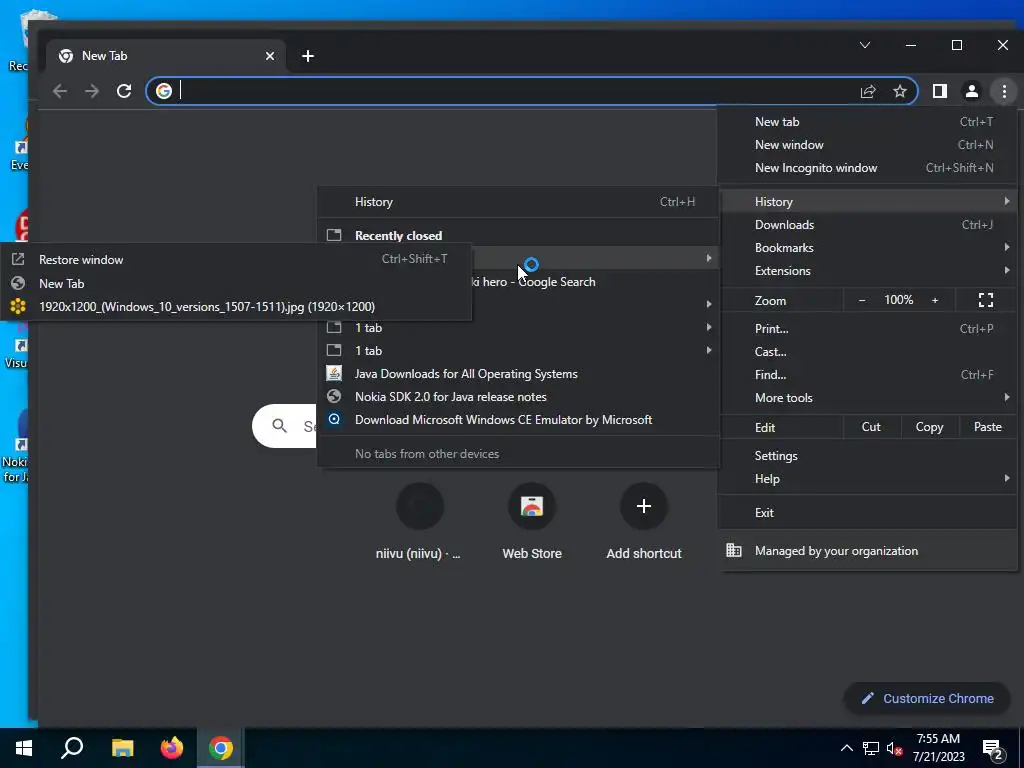Open File Explorer from taskbar

point(122,748)
